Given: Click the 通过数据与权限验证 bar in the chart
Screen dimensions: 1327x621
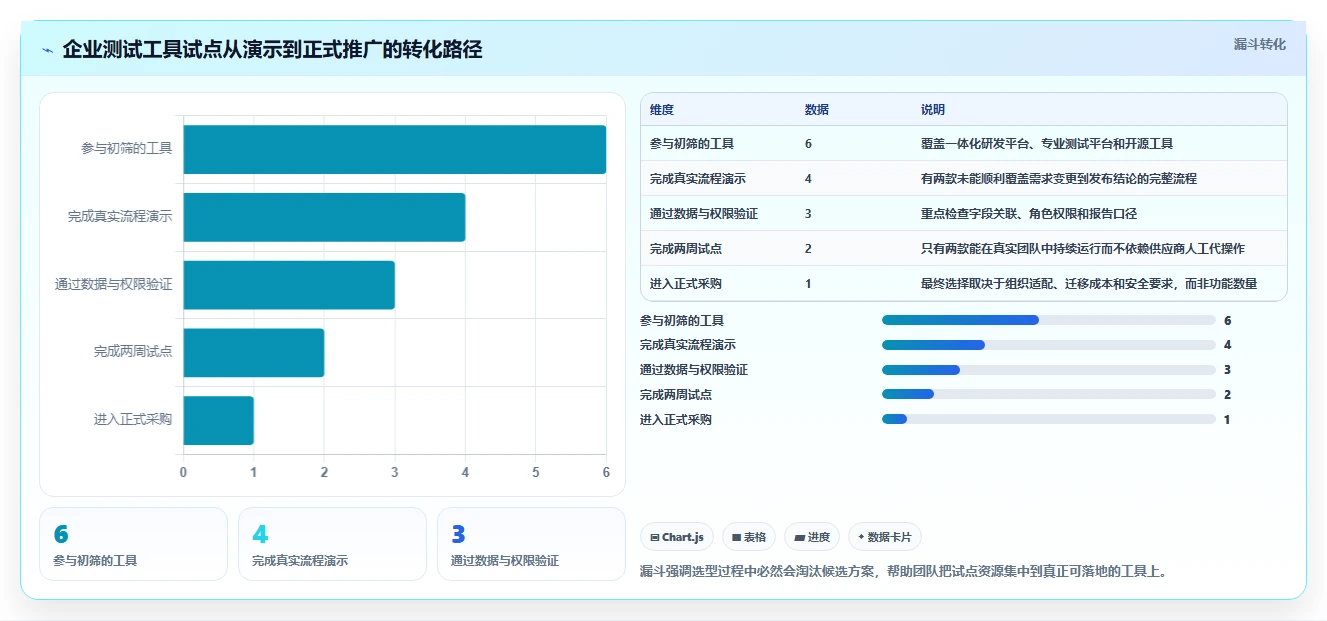Looking at the screenshot, I should click(x=289, y=285).
